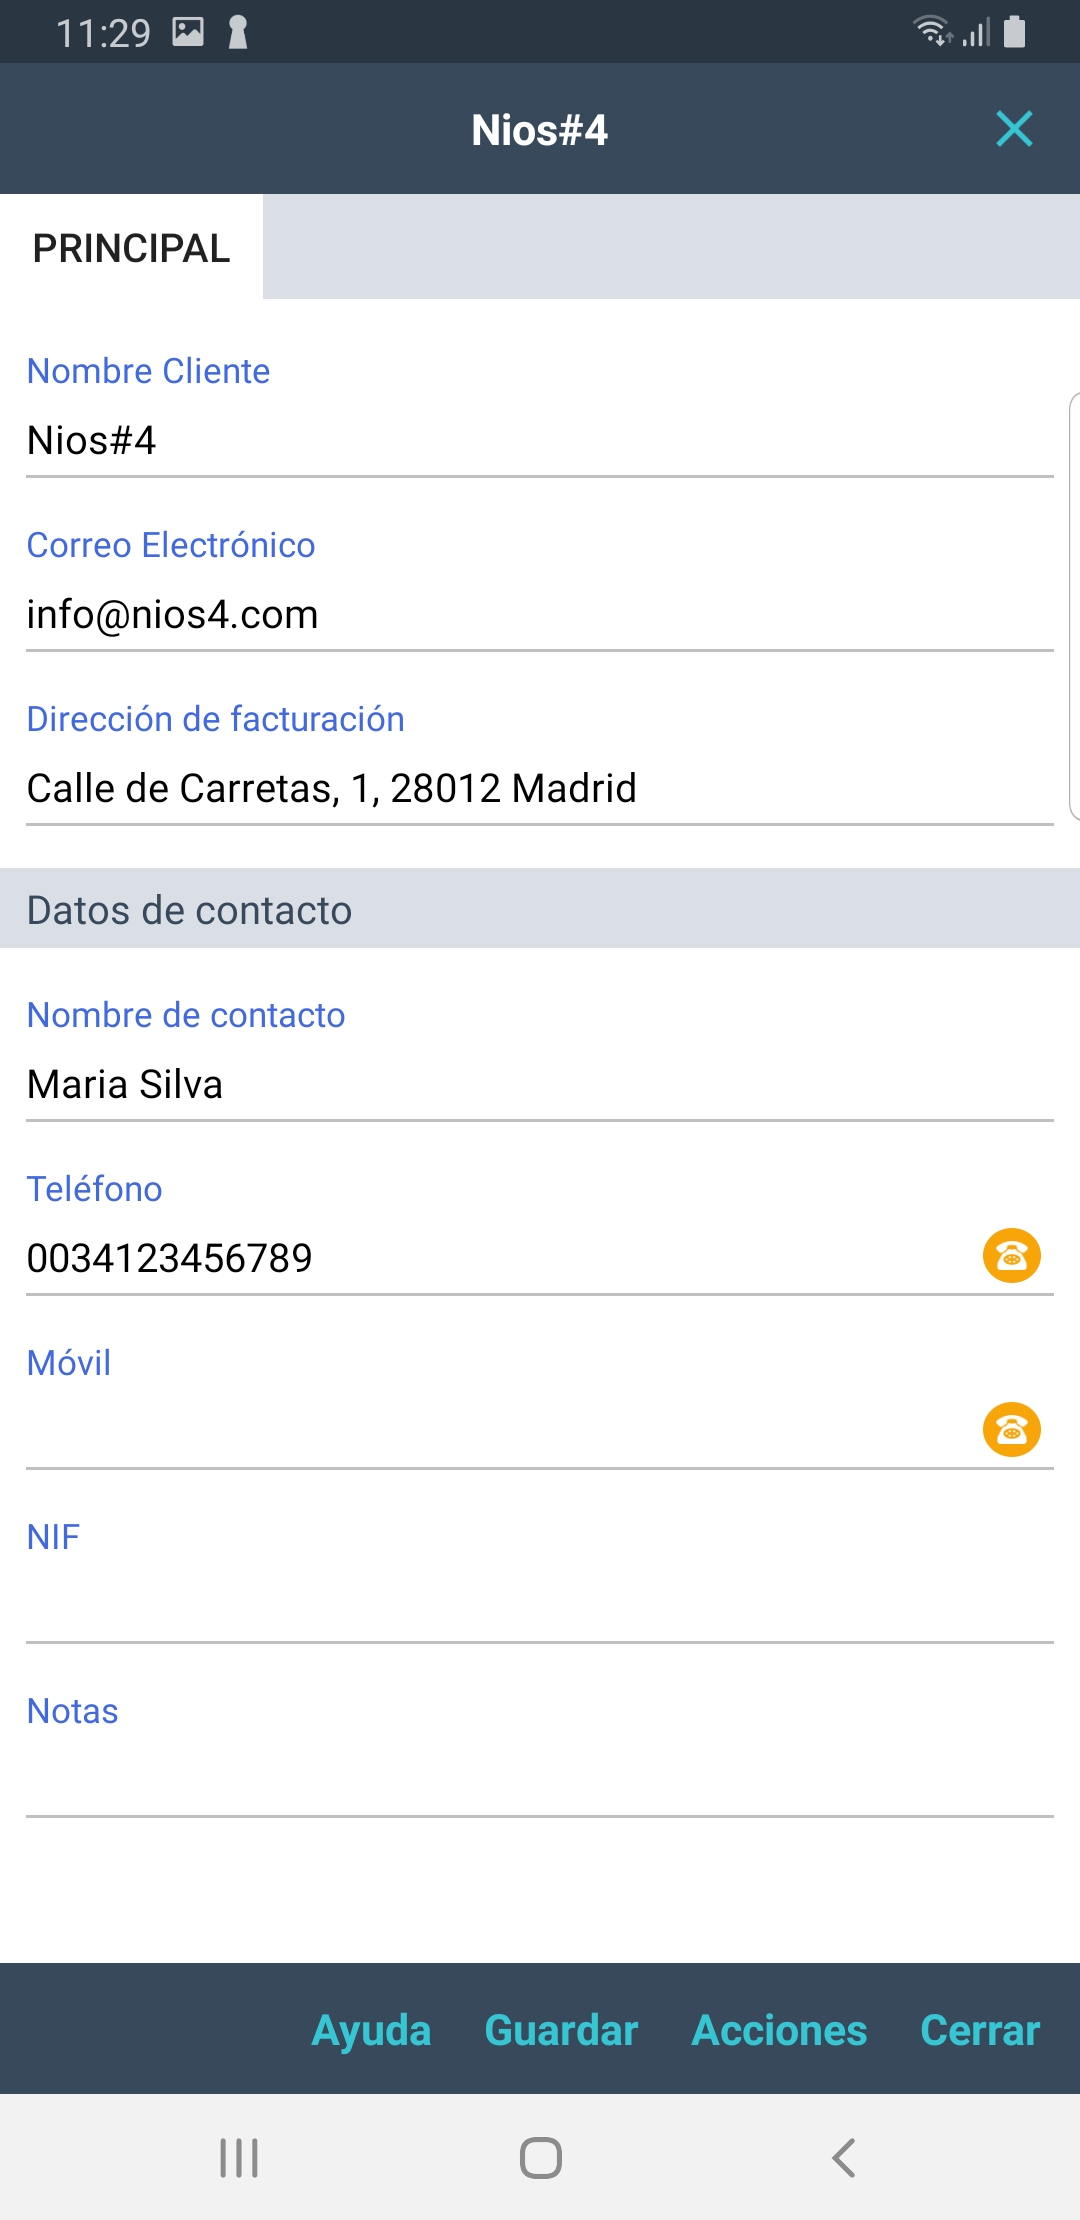Tap the Teléfono number field
The image size is (1080, 2220).
pos(490,1259)
